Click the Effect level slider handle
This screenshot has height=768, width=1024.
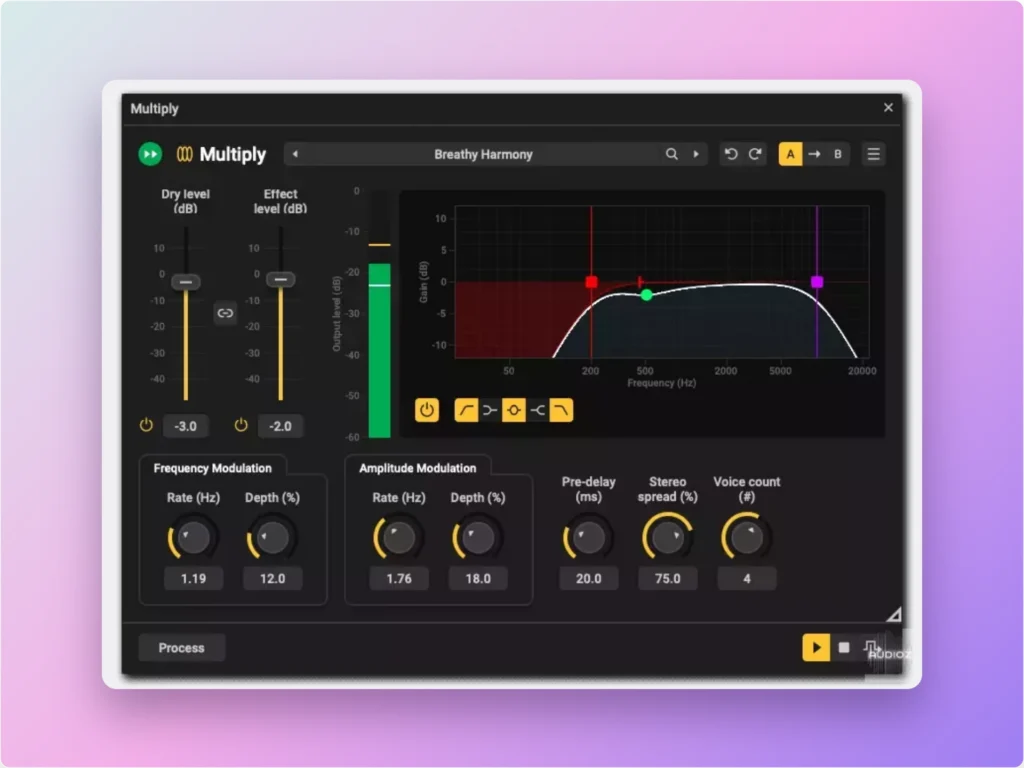(281, 279)
